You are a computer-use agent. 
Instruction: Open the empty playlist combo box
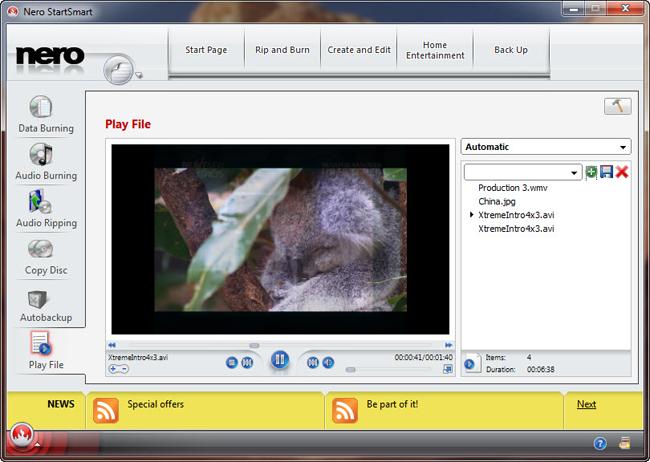click(574, 173)
